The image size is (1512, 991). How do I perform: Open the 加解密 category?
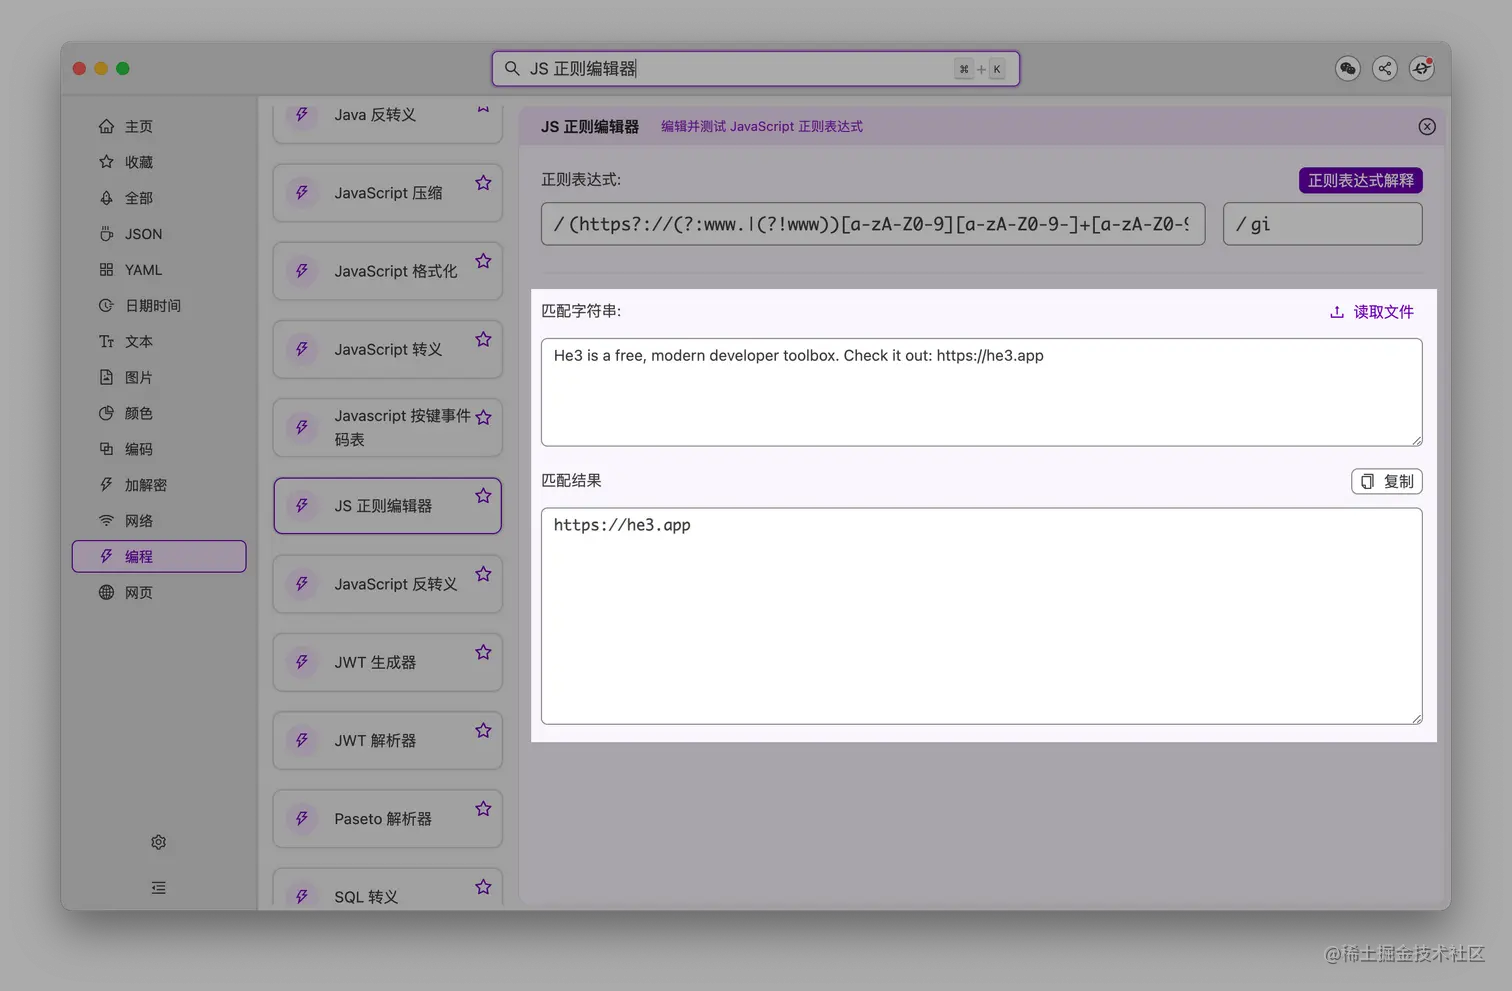(159, 485)
